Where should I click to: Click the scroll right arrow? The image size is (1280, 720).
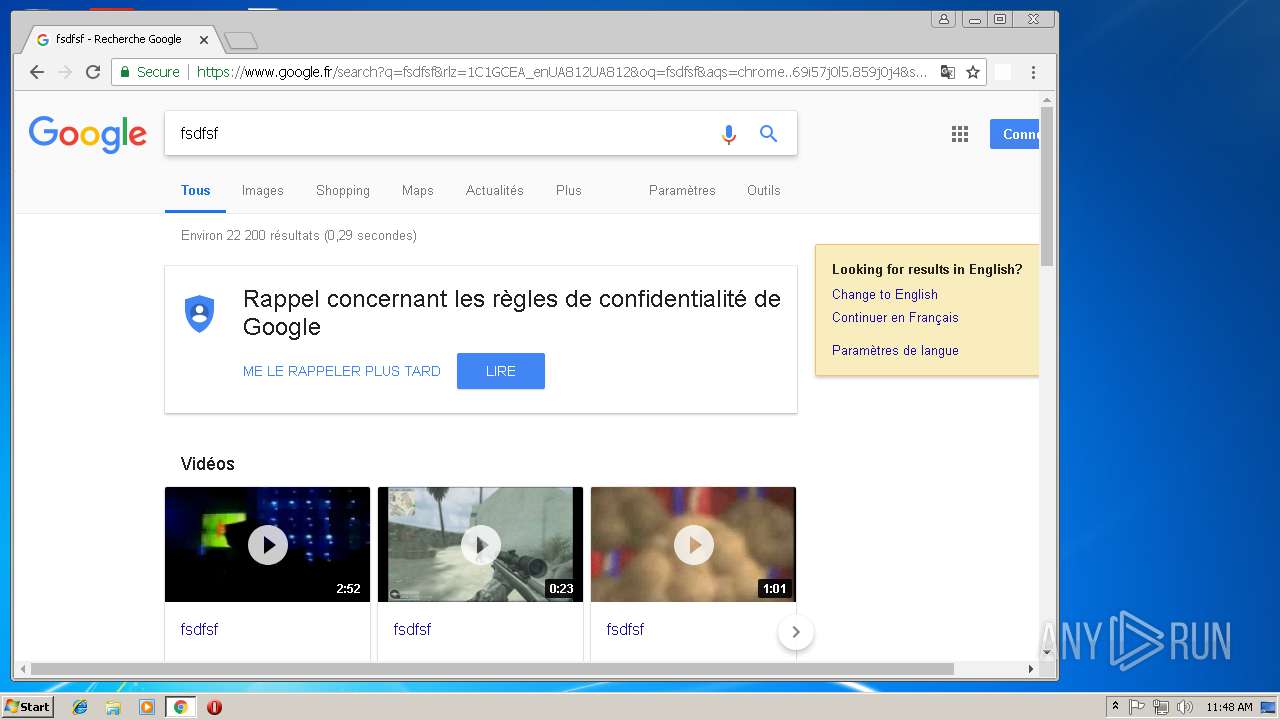pyautogui.click(x=1031, y=669)
